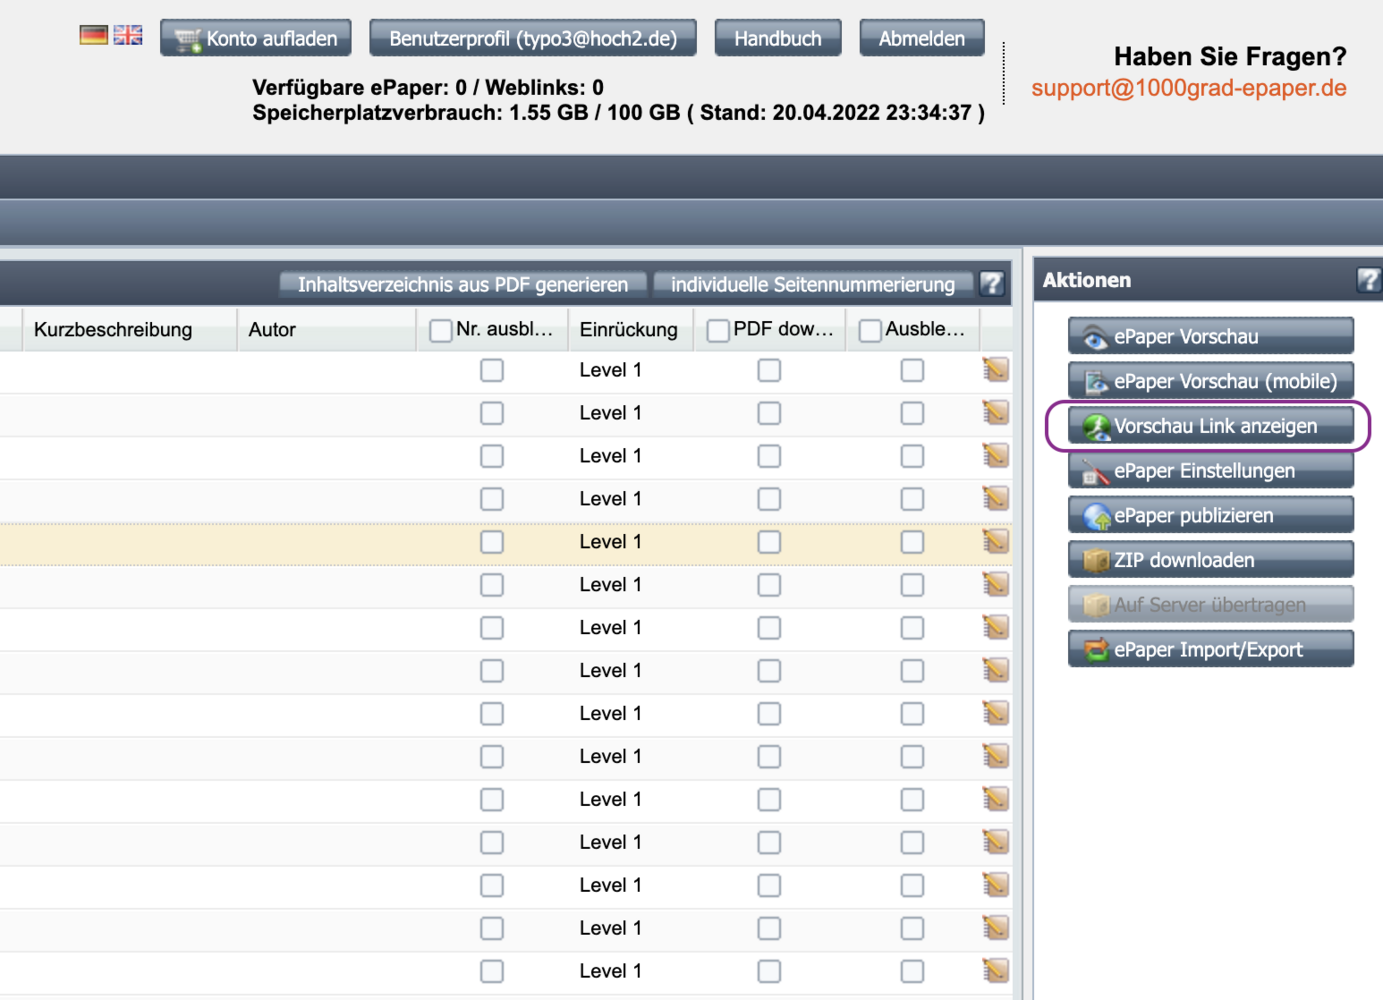Open the Handbuch menu button
This screenshot has height=1000, width=1383.
click(777, 38)
